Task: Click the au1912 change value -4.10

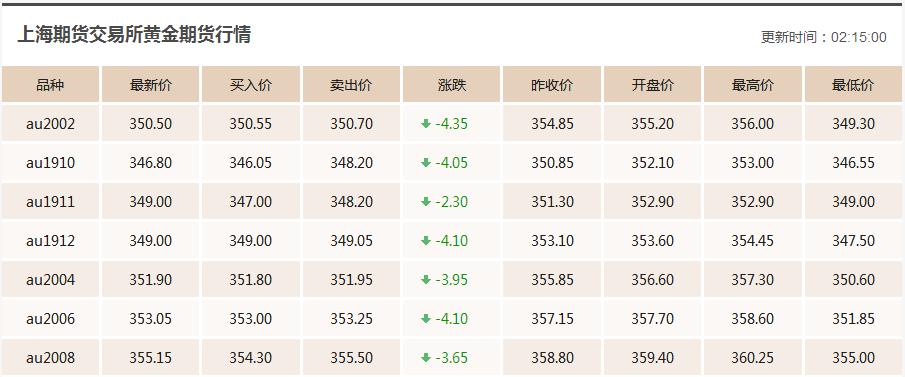Action: [x=452, y=241]
